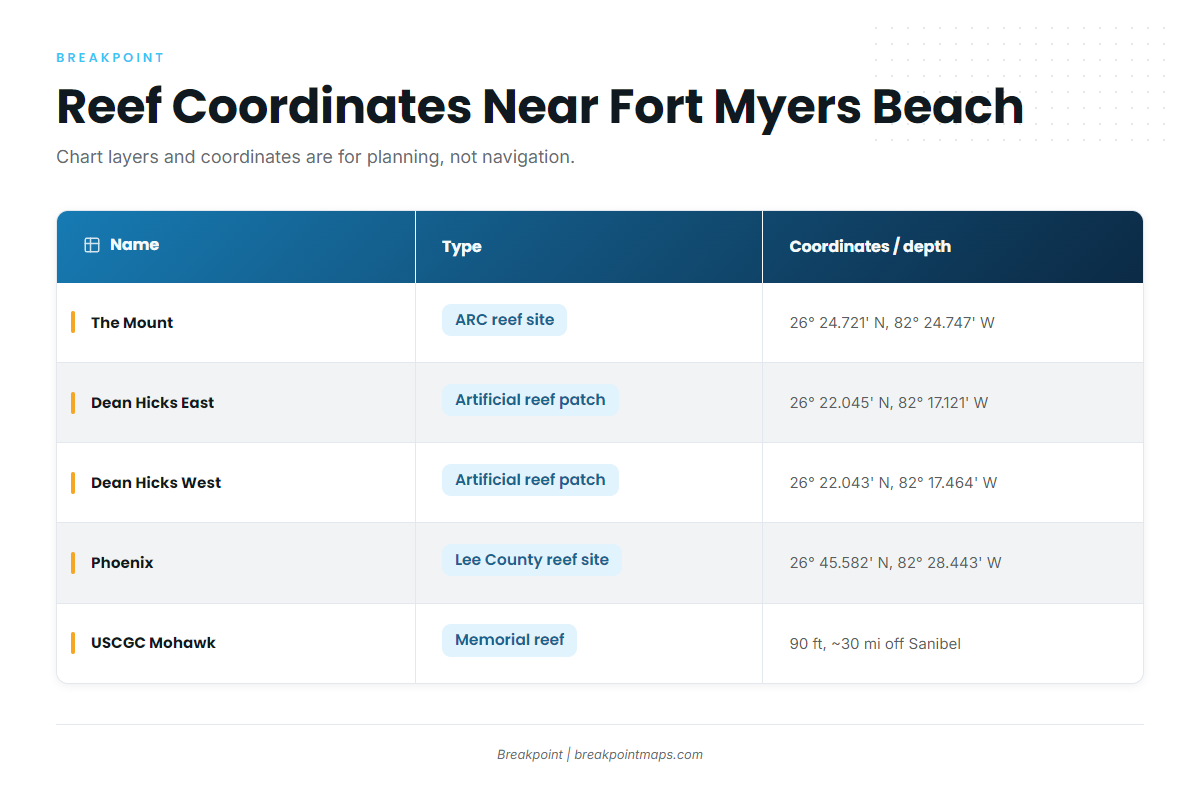Click the Memorial reef tag

coord(509,640)
